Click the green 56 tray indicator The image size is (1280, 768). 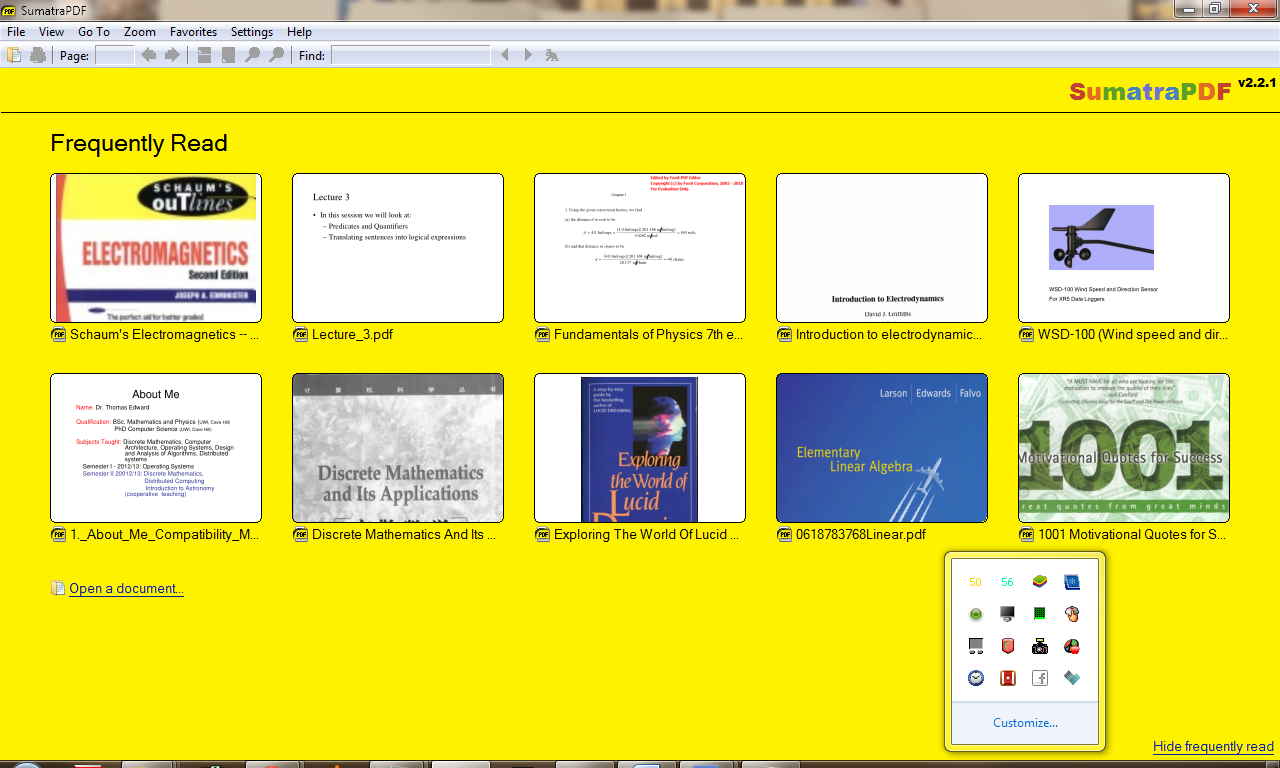[1008, 582]
